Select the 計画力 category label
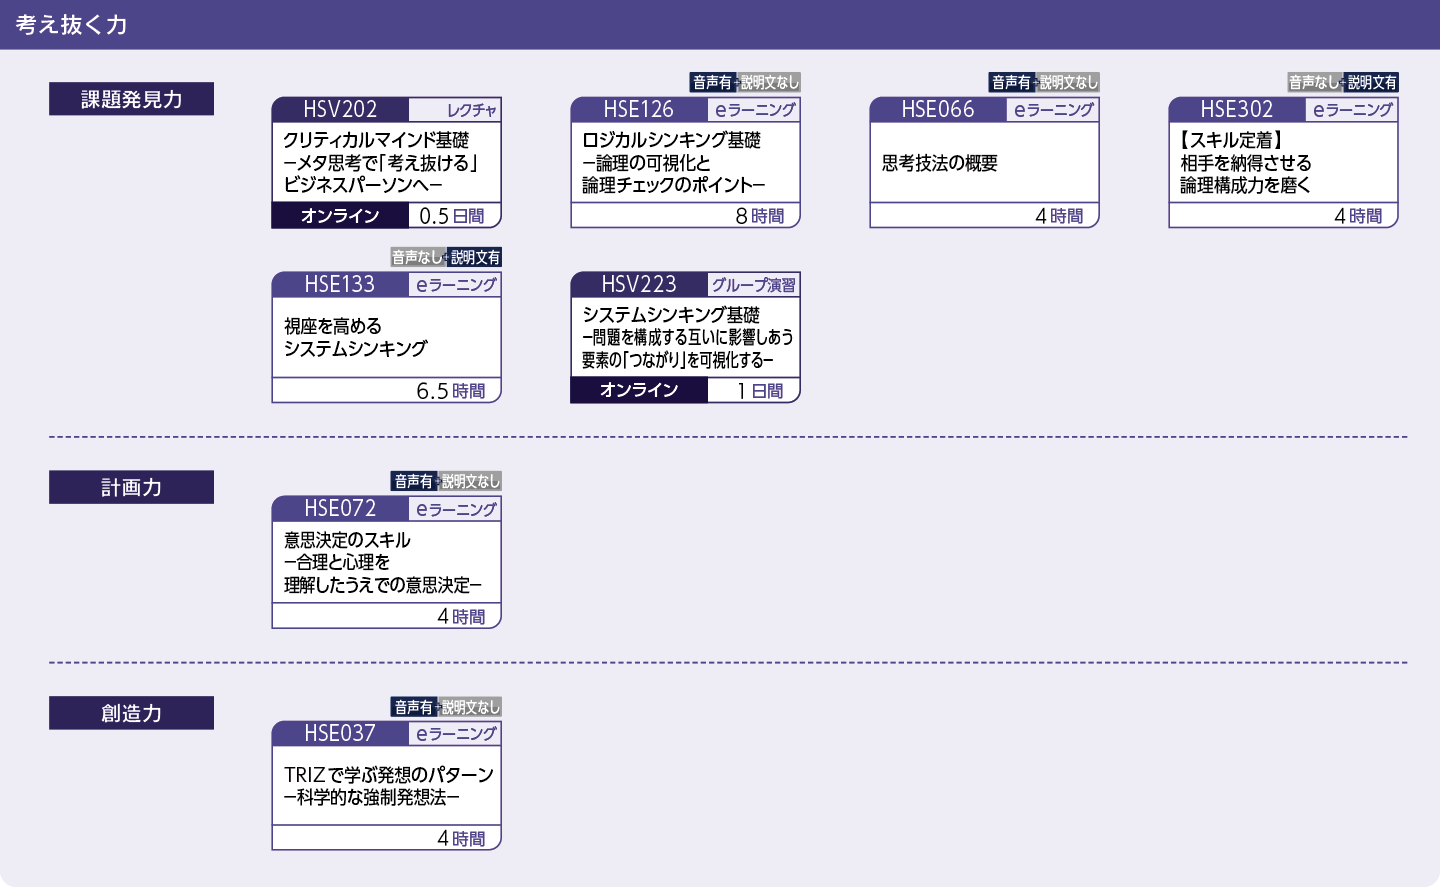 click(131, 487)
